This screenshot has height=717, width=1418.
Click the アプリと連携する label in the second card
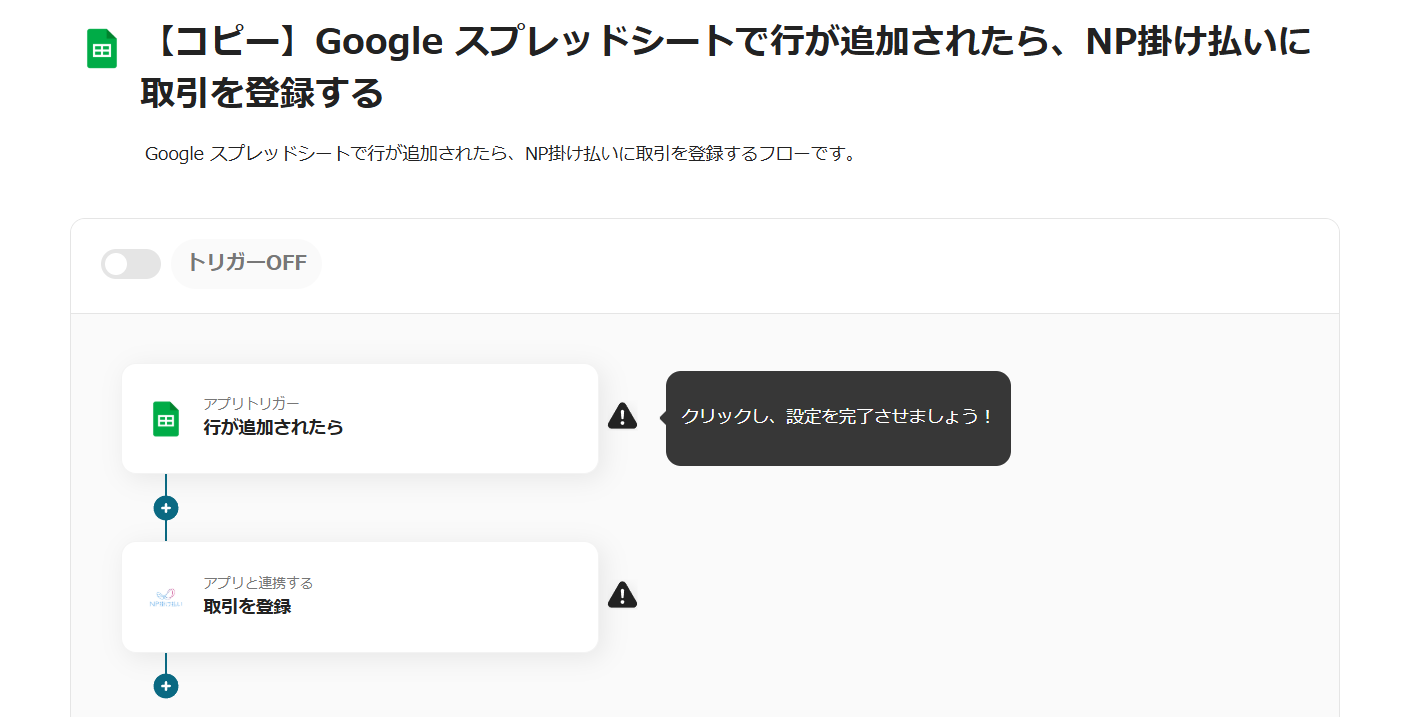[258, 582]
